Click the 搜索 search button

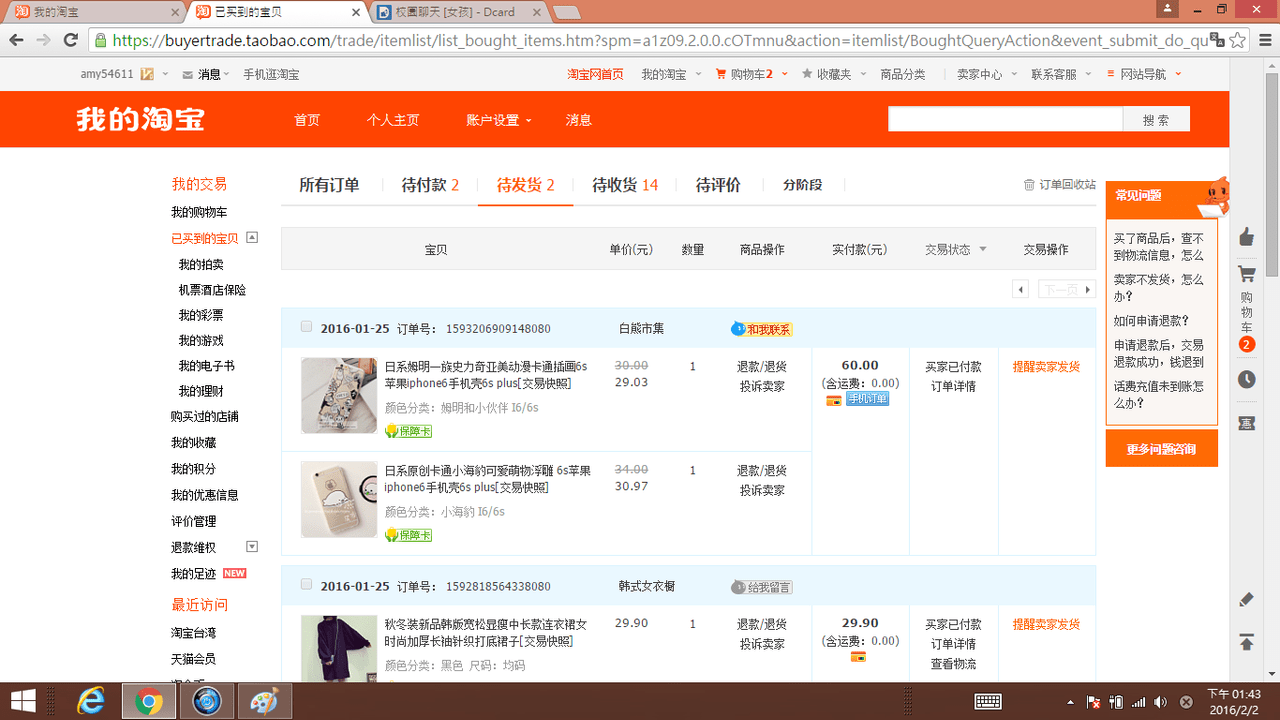click(1156, 120)
